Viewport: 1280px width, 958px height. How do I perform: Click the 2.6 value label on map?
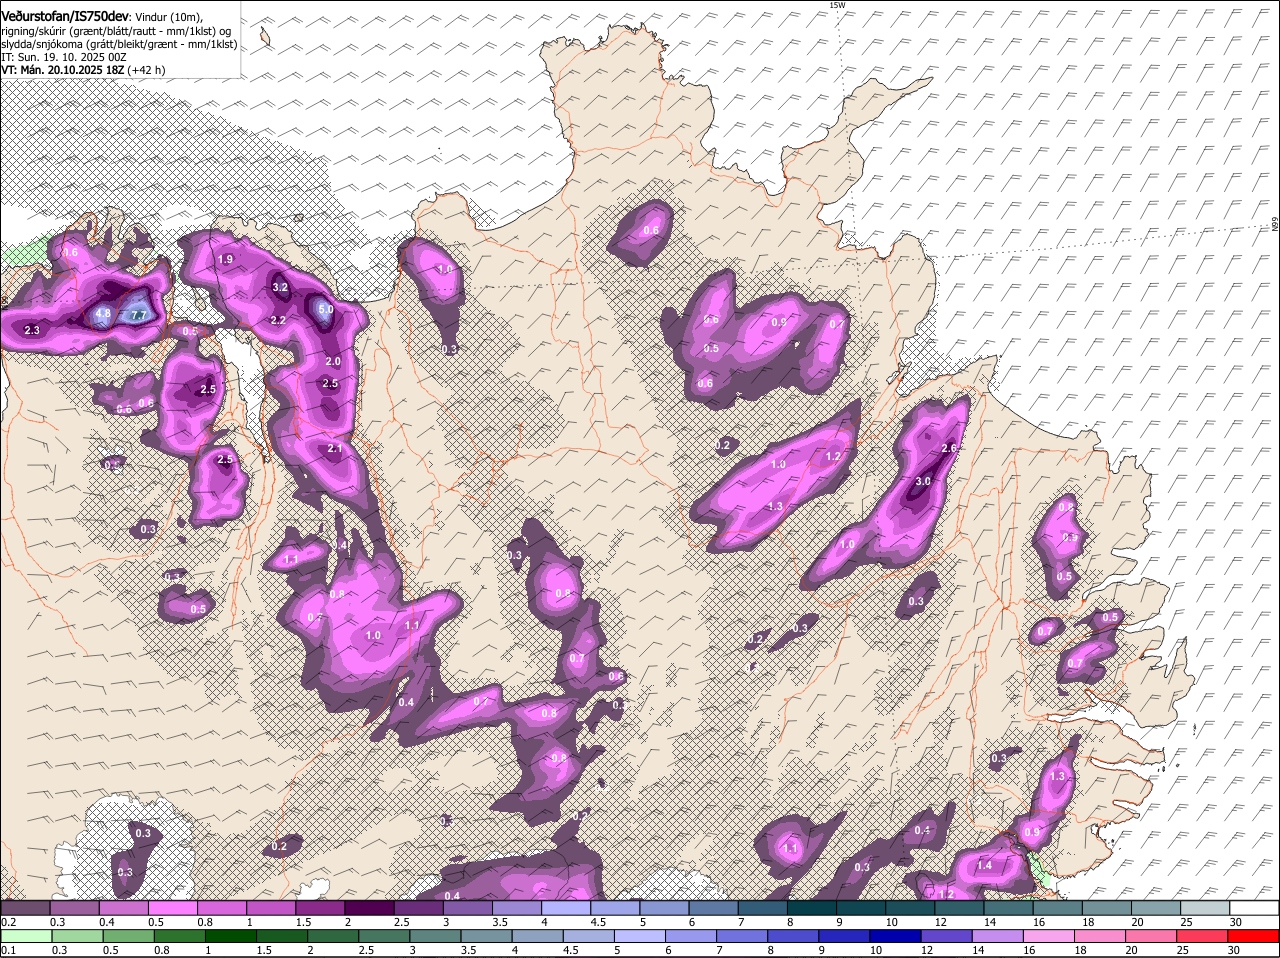(950, 448)
